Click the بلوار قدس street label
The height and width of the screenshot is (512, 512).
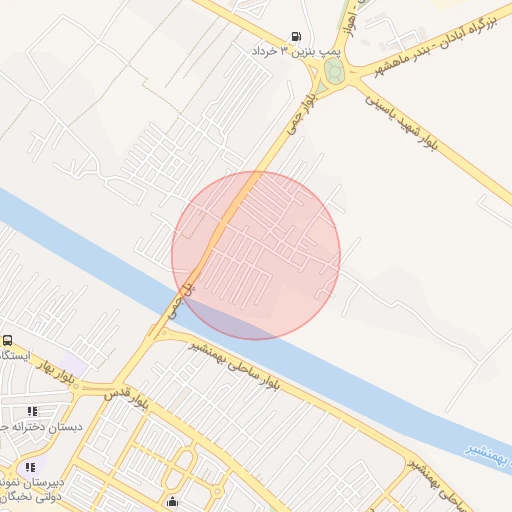(126, 398)
